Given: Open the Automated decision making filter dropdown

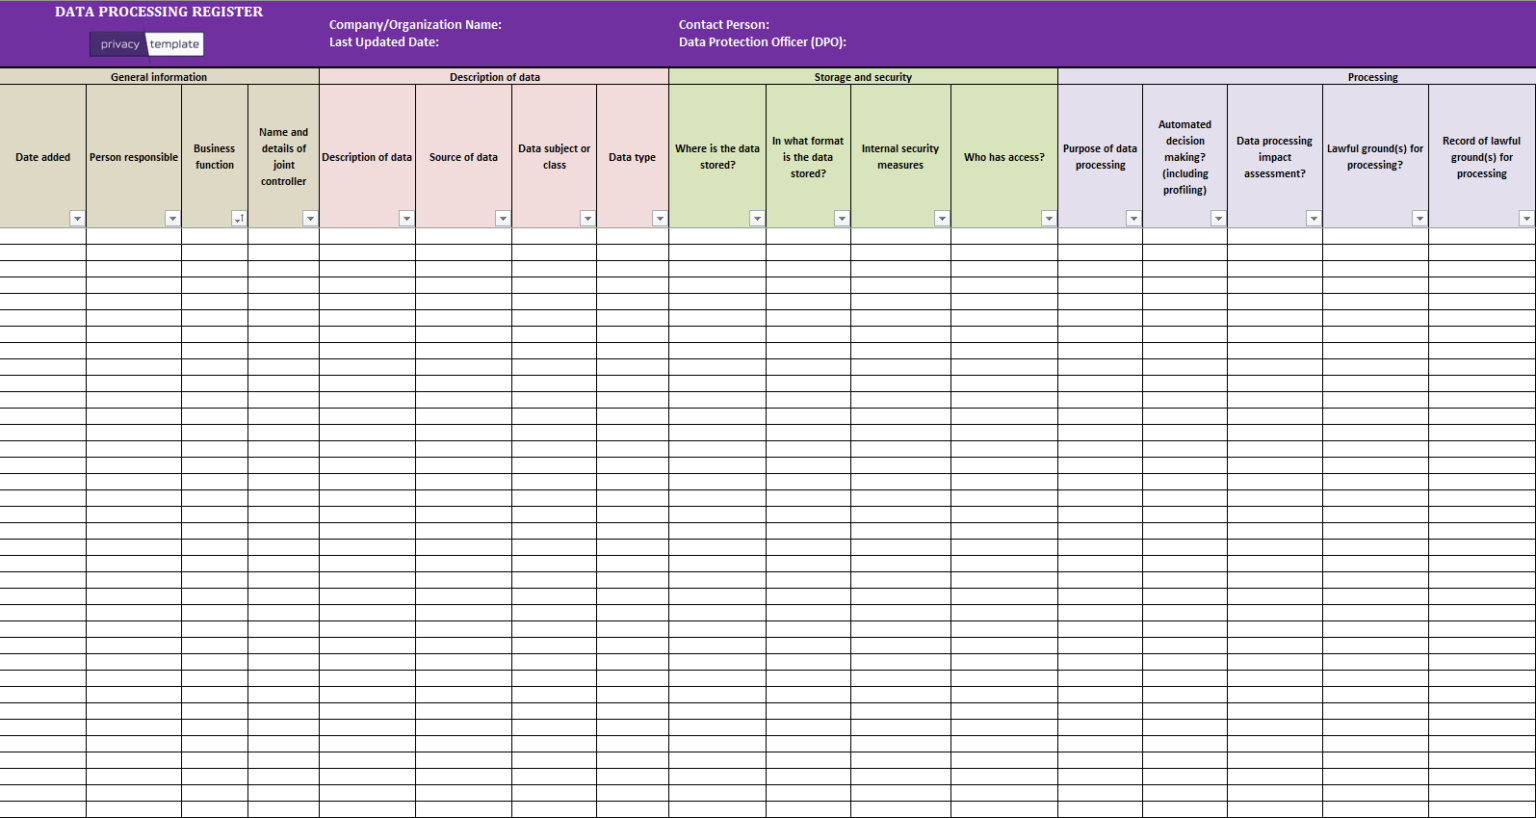Looking at the screenshot, I should (1218, 218).
